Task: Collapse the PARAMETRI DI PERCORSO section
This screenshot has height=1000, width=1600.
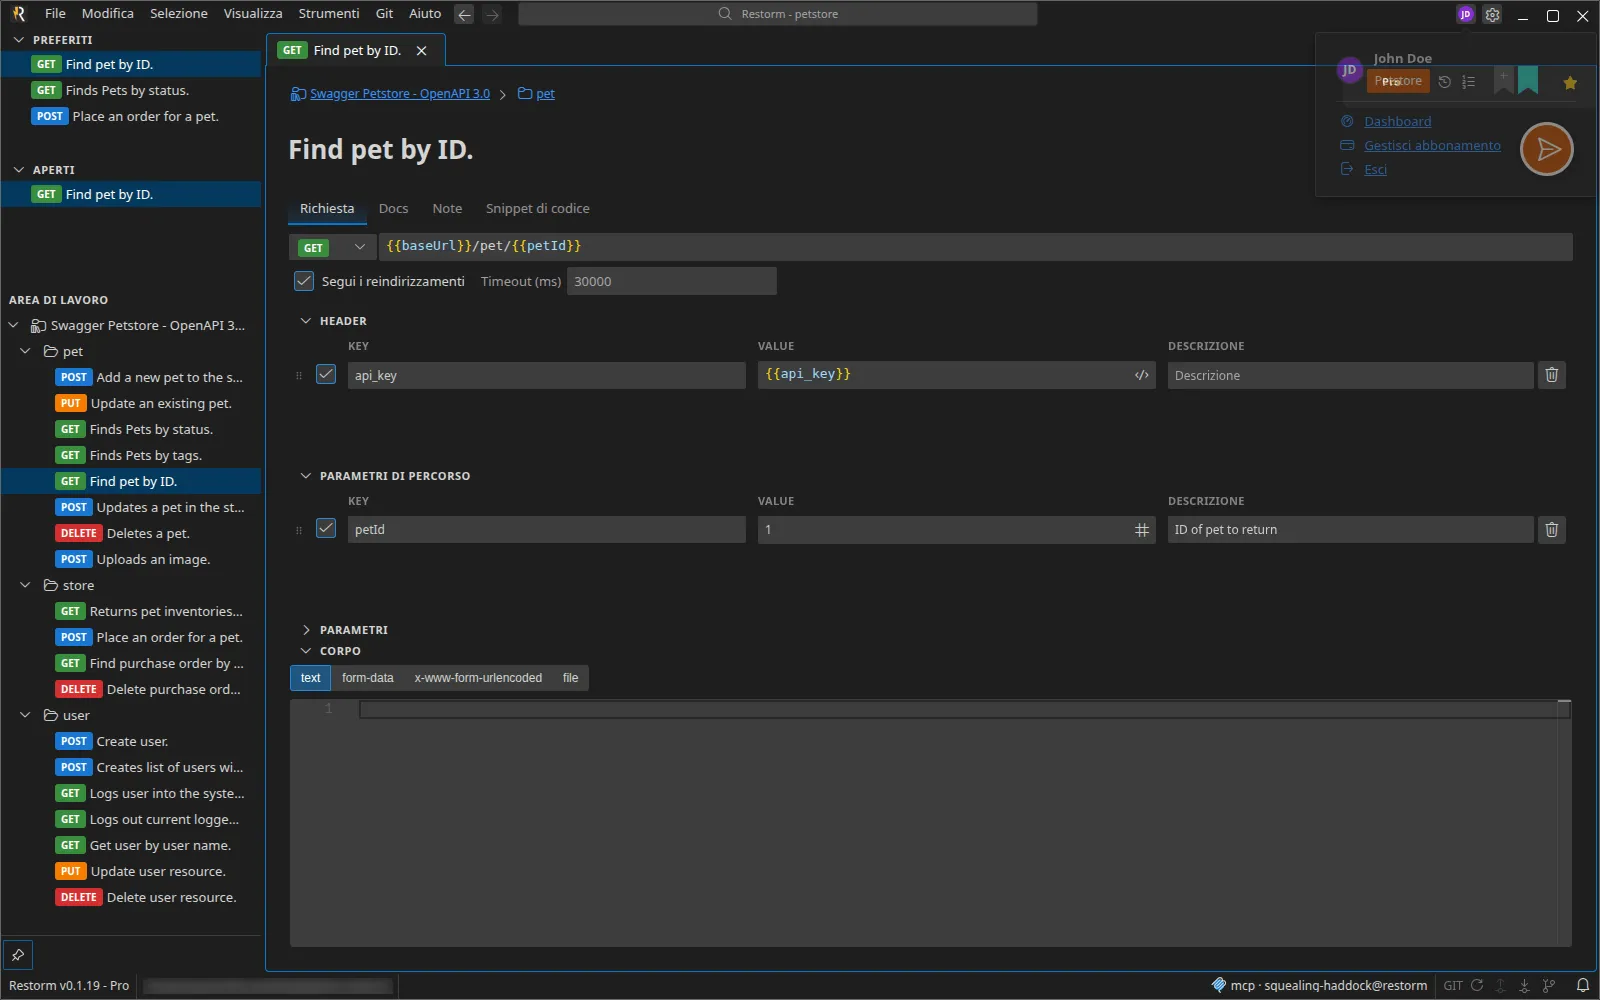Action: [306, 476]
